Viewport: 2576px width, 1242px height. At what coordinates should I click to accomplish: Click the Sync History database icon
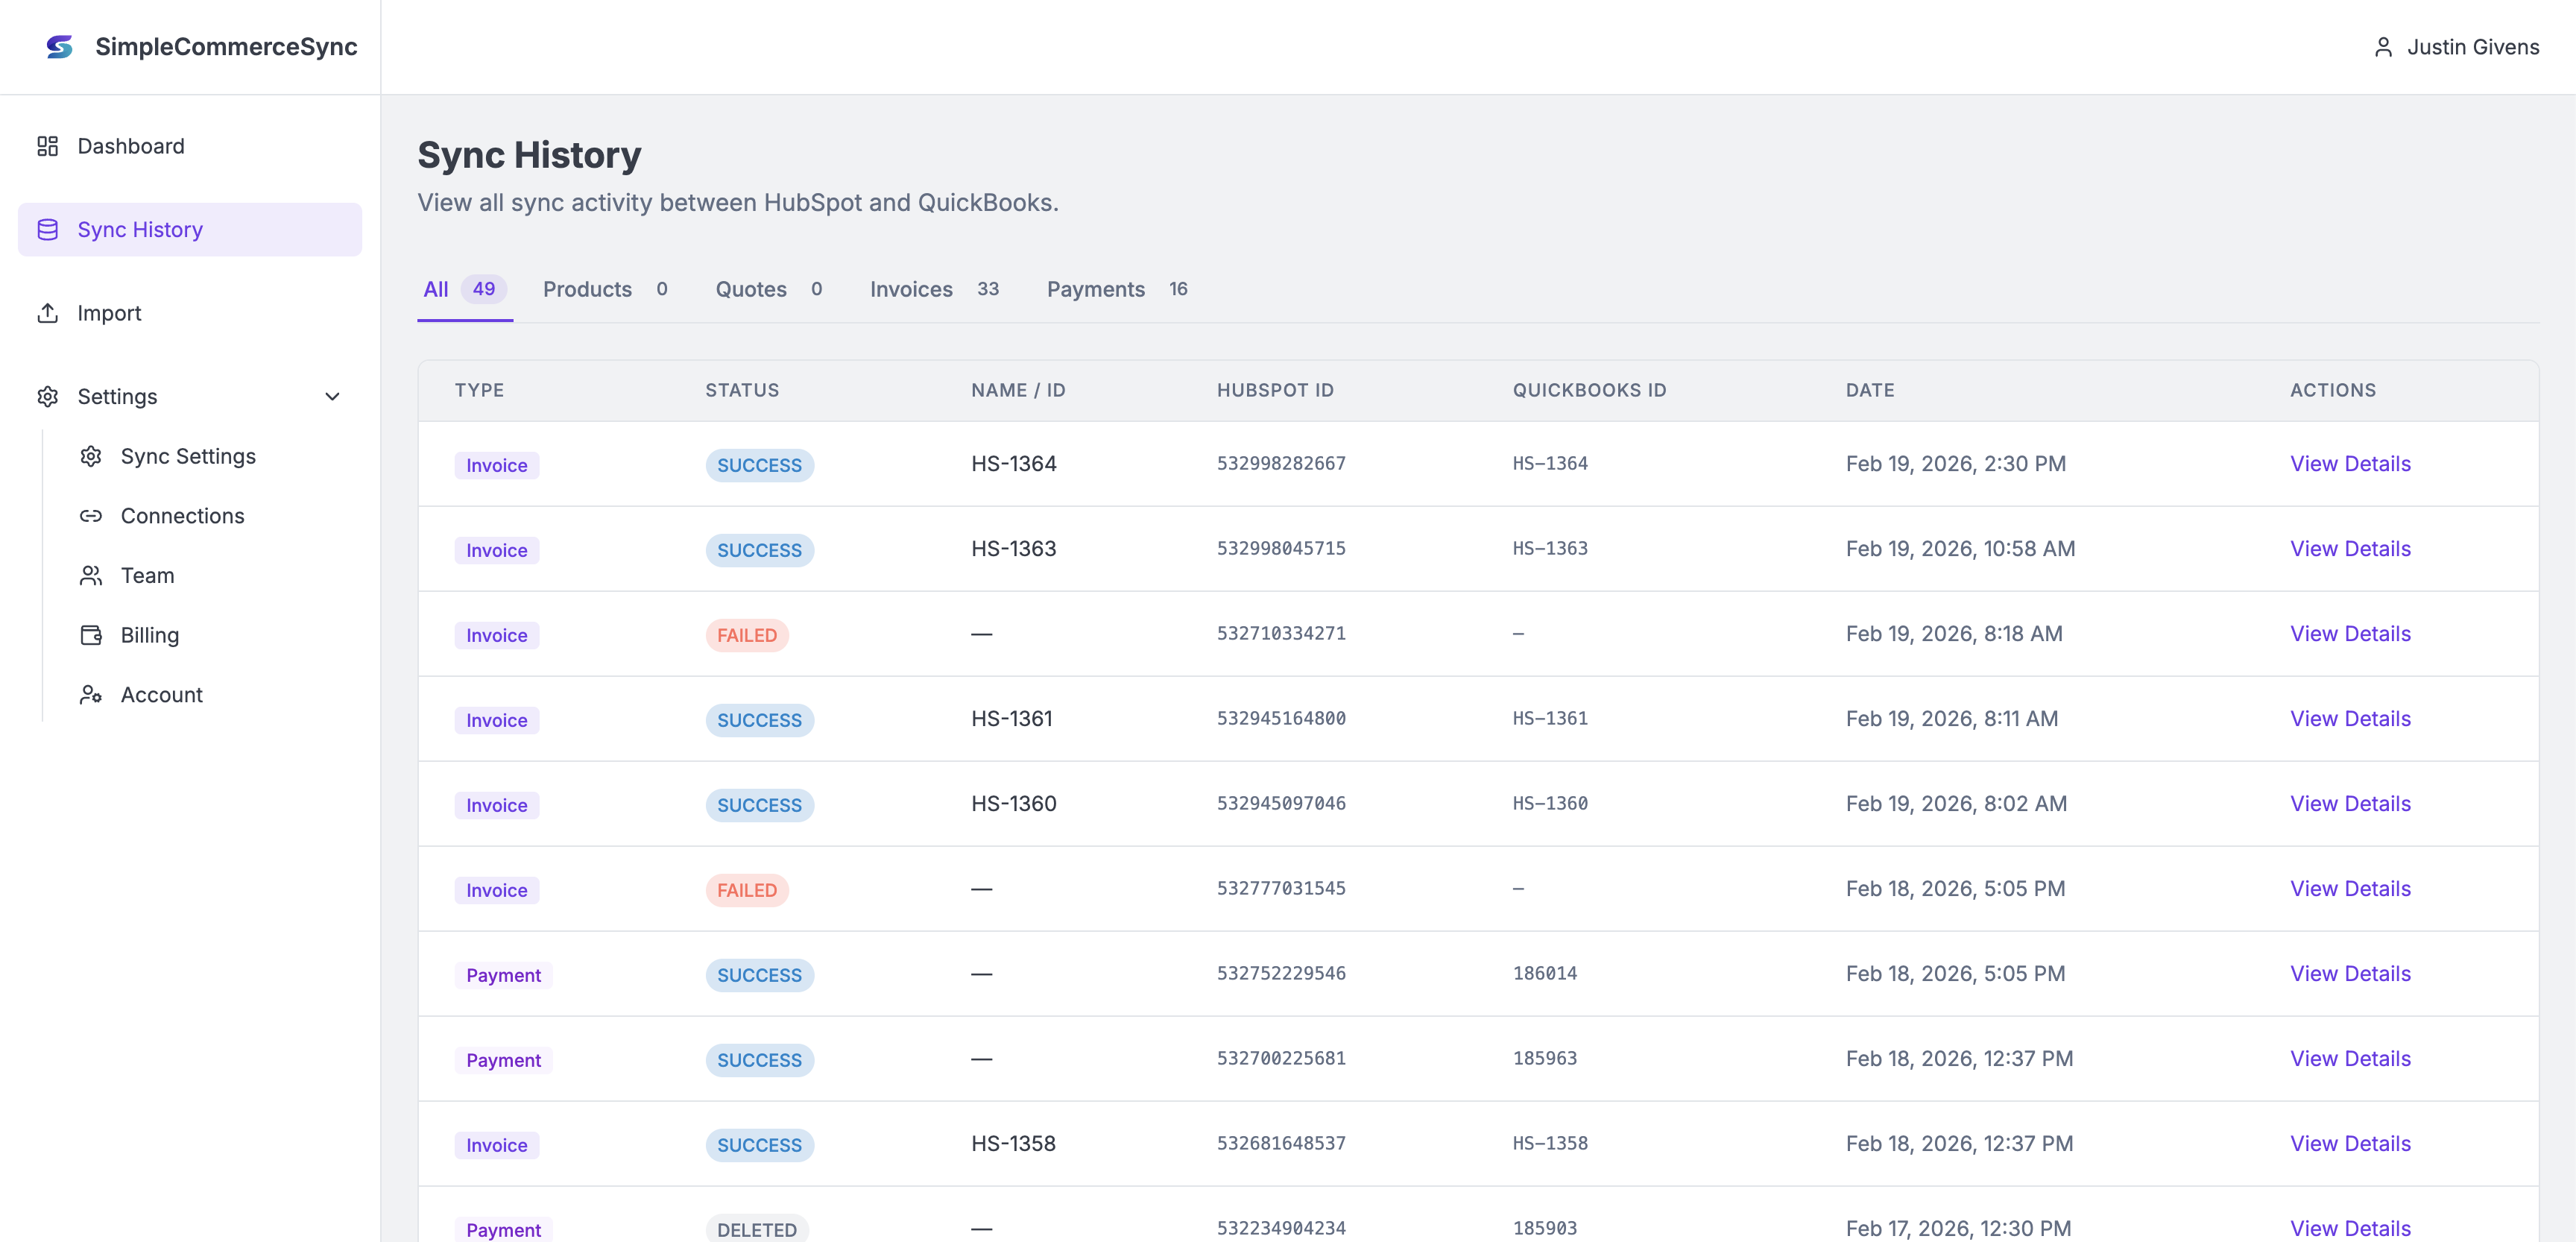pos(47,230)
